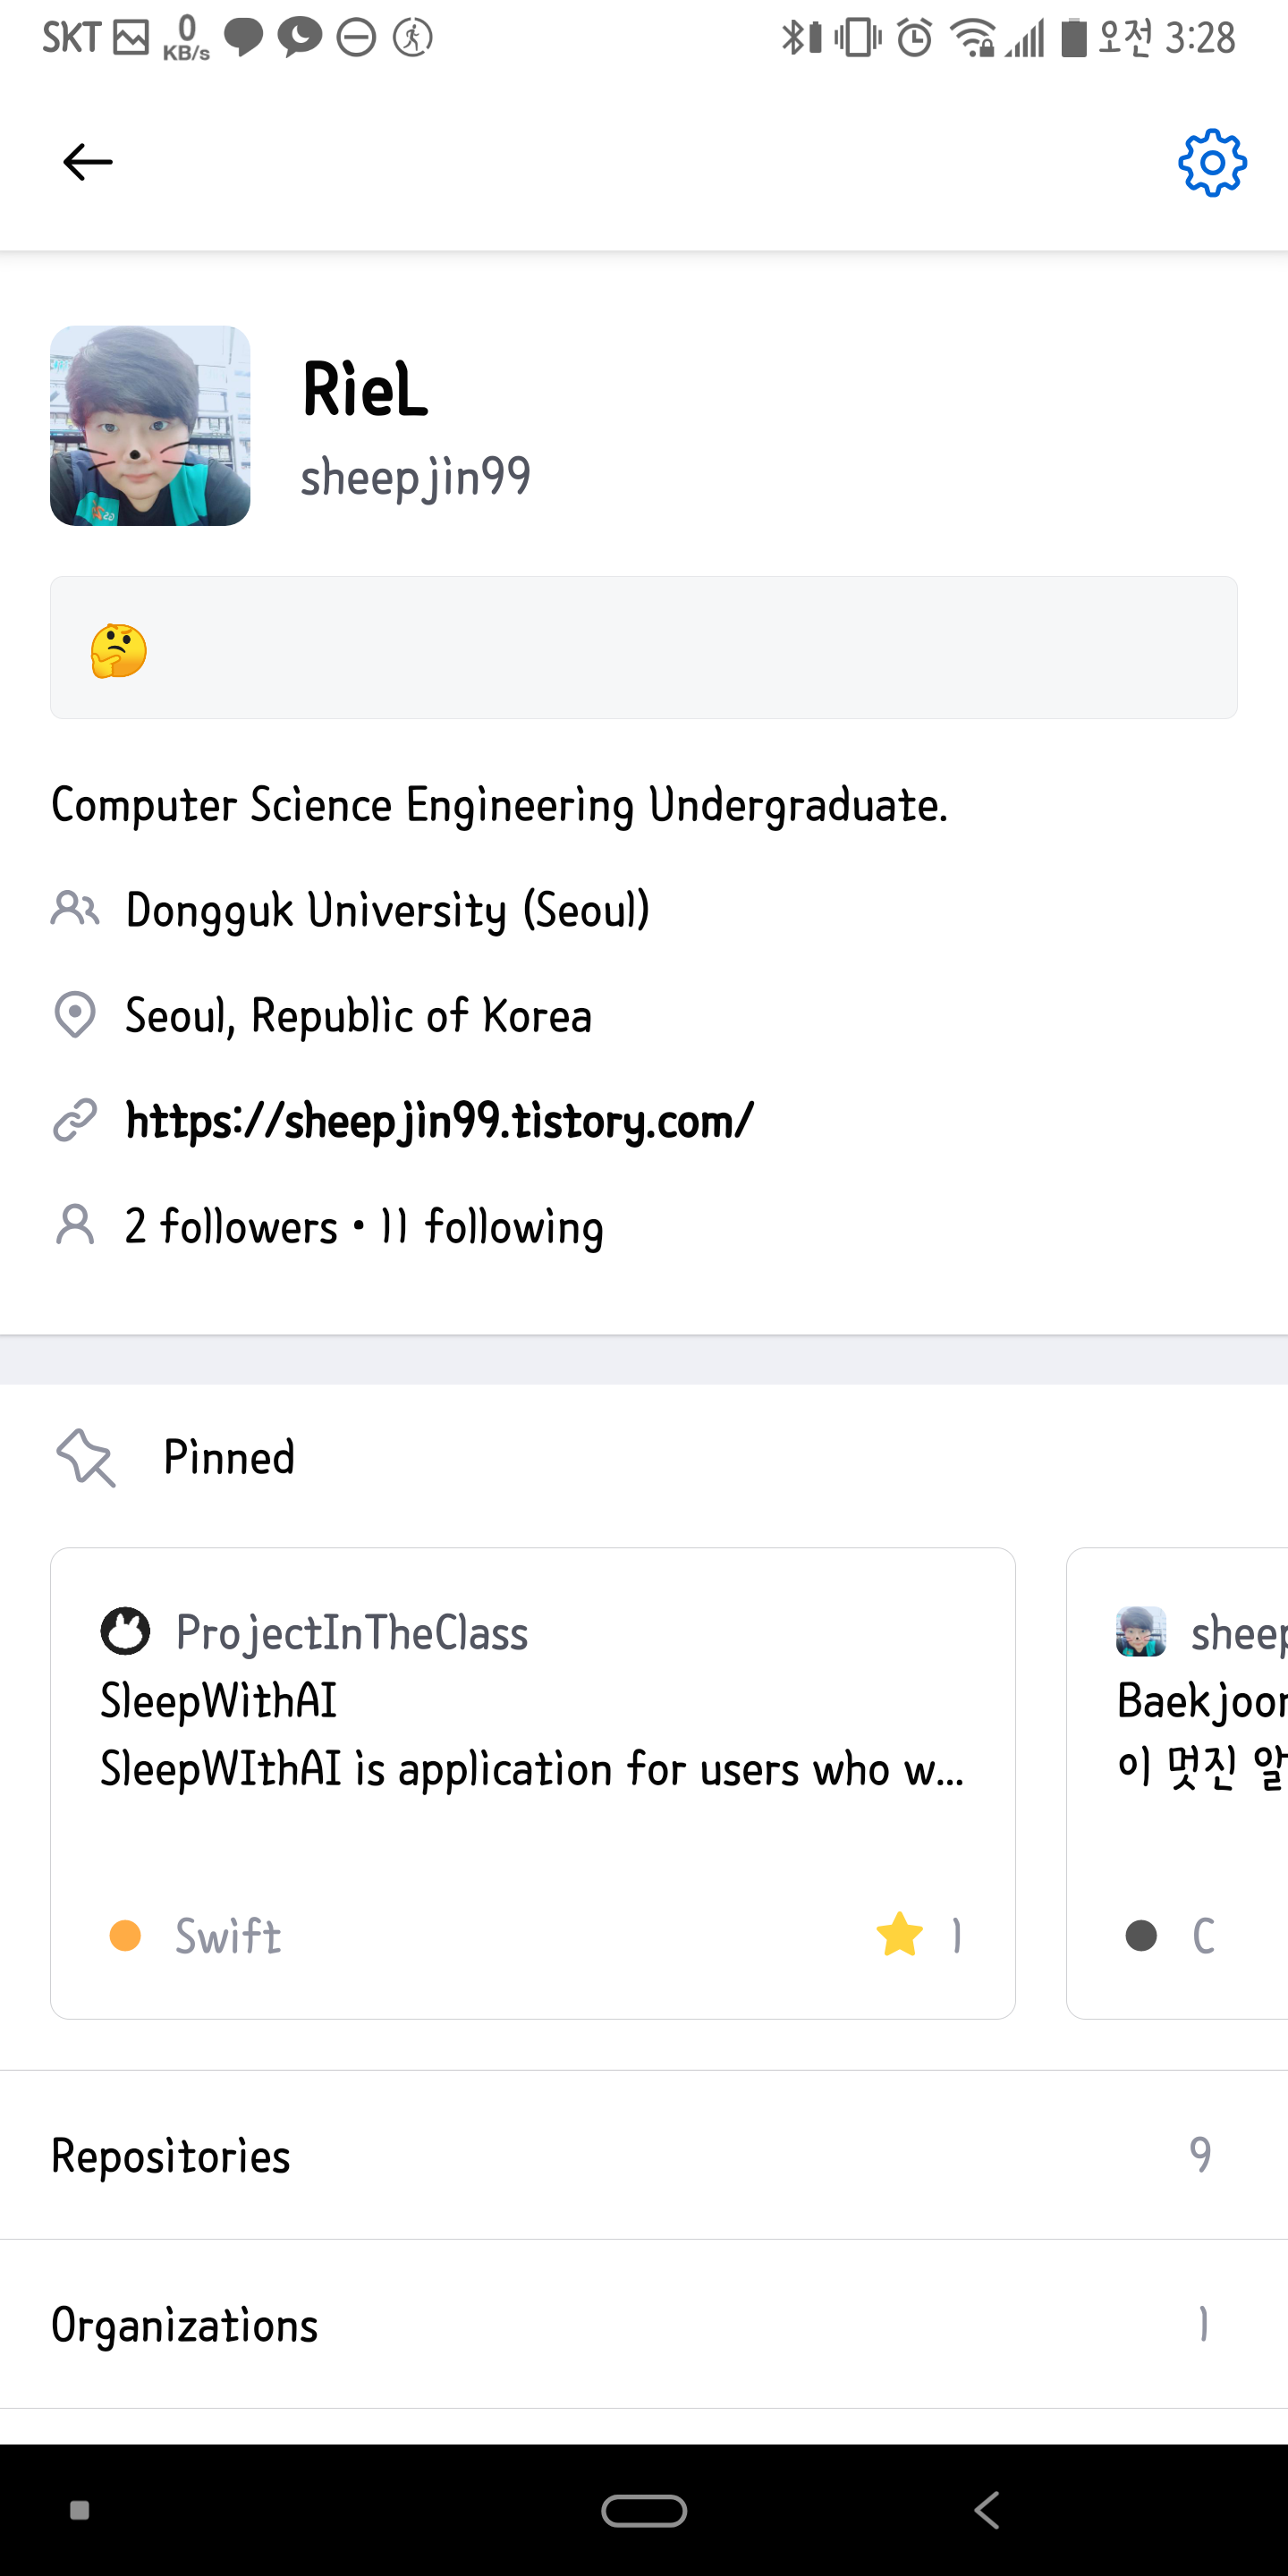
Task: Tap the star icon on SleepWithAI
Action: pos(900,1934)
